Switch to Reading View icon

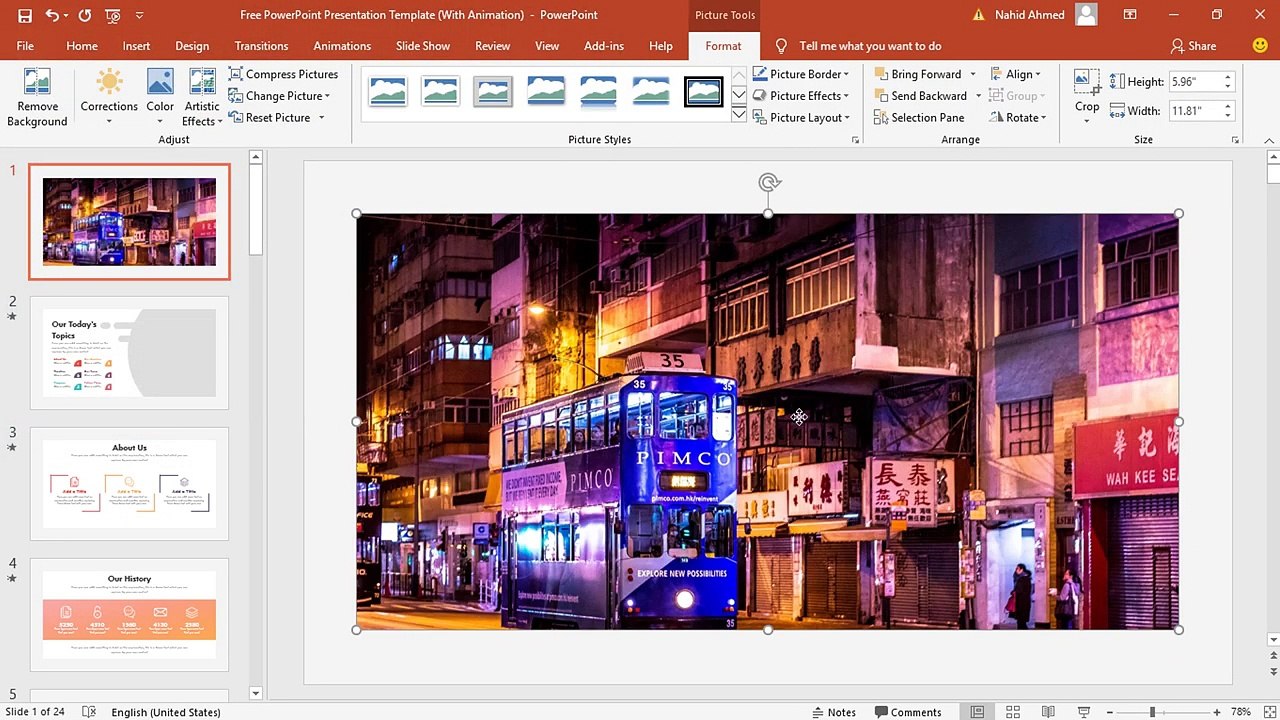tap(1048, 712)
